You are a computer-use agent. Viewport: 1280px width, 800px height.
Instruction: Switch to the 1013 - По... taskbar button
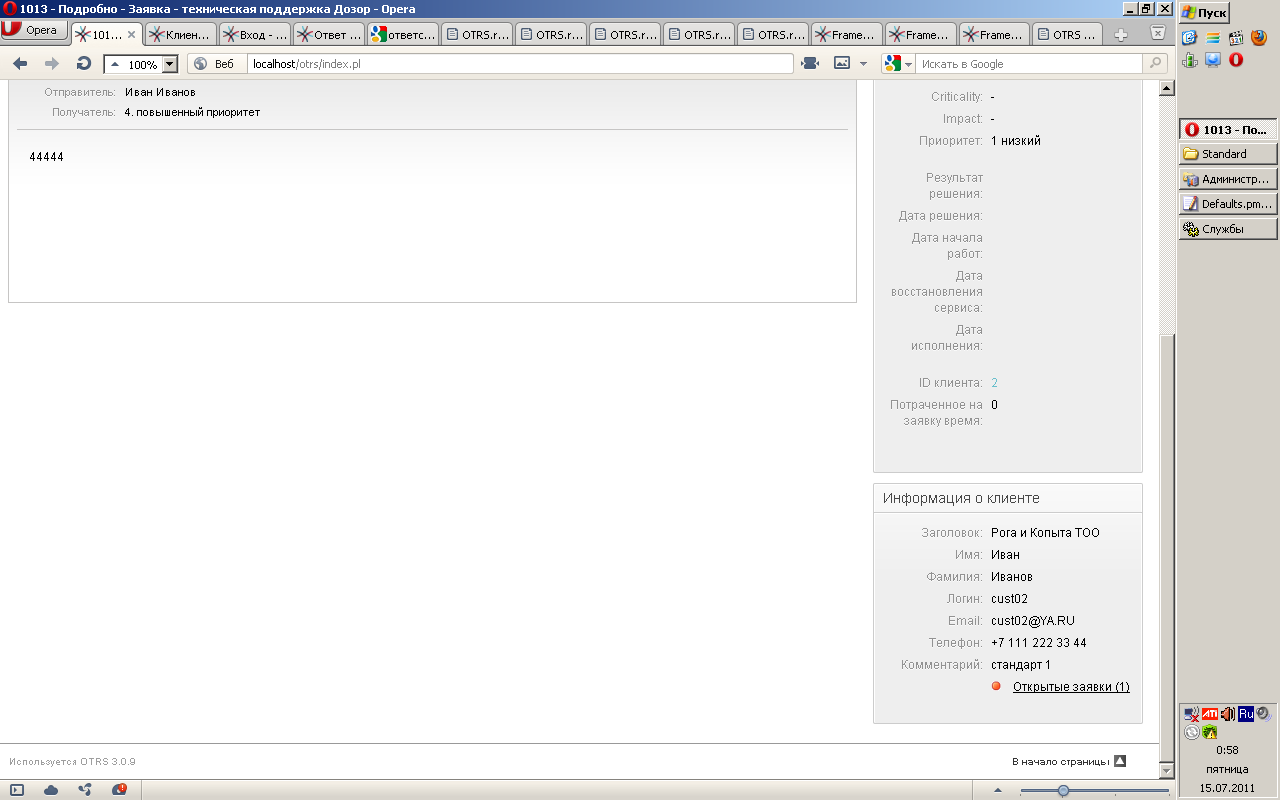point(1228,129)
